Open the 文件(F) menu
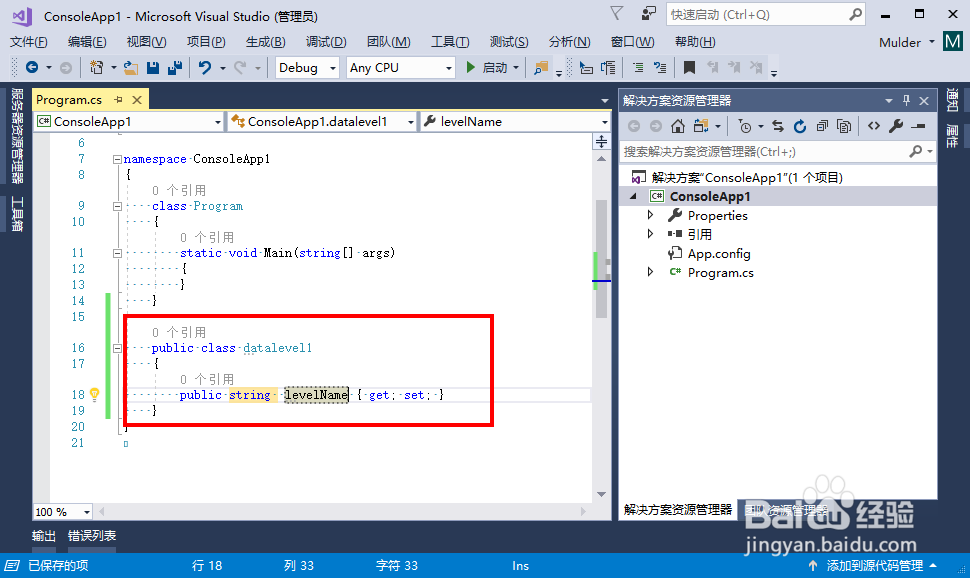 28,41
